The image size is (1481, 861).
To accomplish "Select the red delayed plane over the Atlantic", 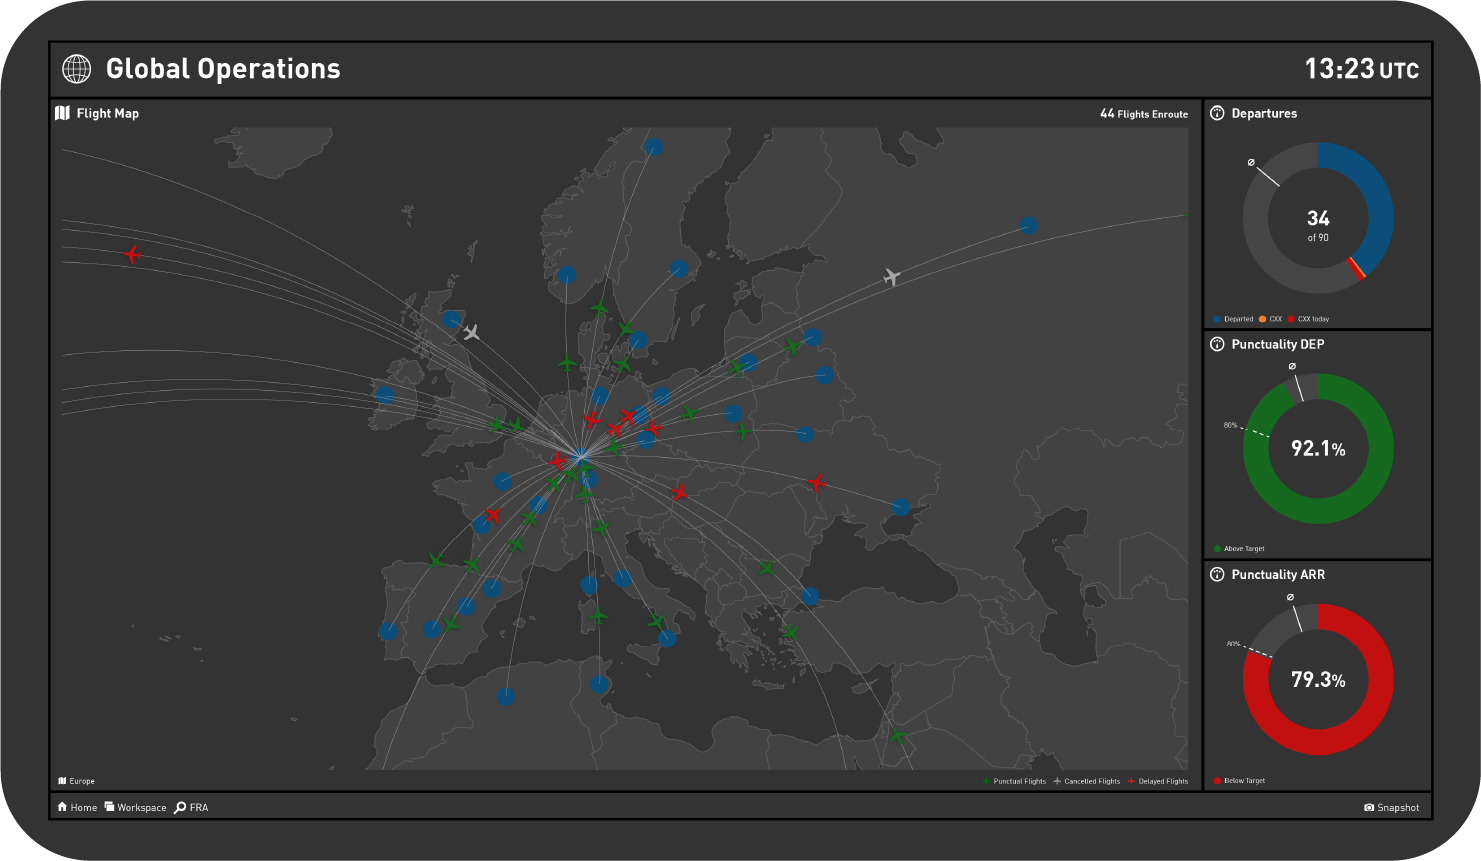I will pos(132,255).
